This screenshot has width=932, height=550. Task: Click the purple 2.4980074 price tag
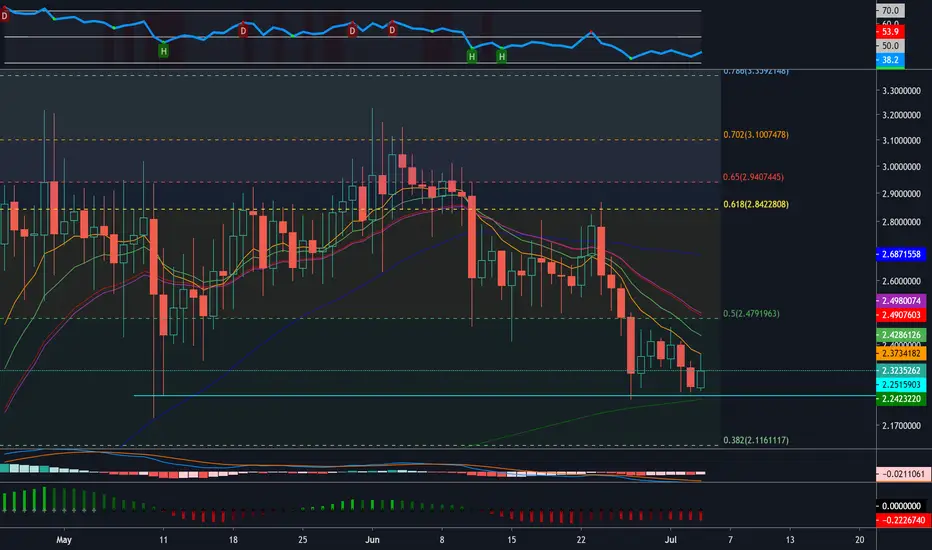[x=900, y=301]
